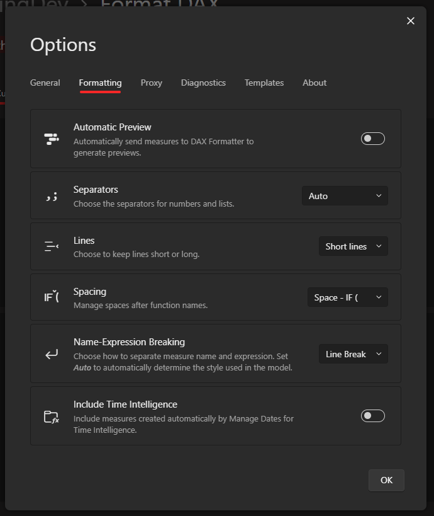Select the Templates tab

pyautogui.click(x=264, y=83)
